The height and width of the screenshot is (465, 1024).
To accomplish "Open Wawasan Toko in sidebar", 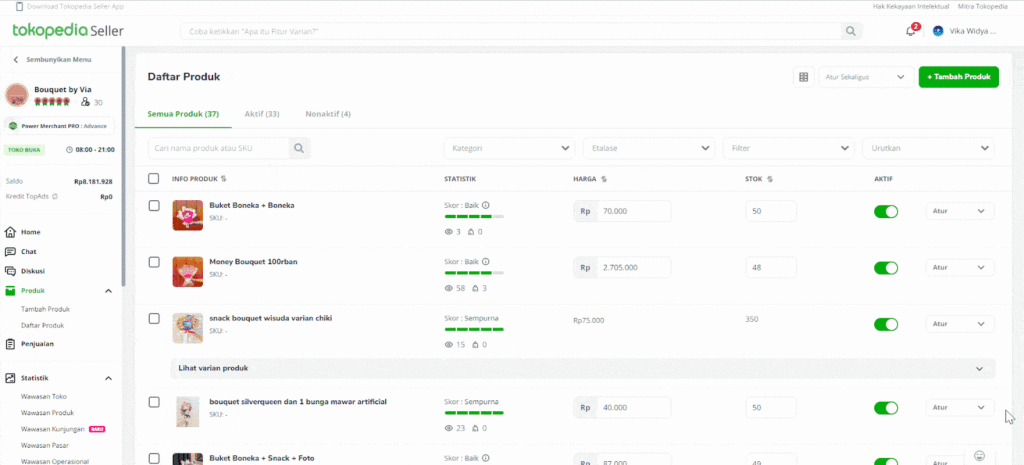I will coord(44,396).
